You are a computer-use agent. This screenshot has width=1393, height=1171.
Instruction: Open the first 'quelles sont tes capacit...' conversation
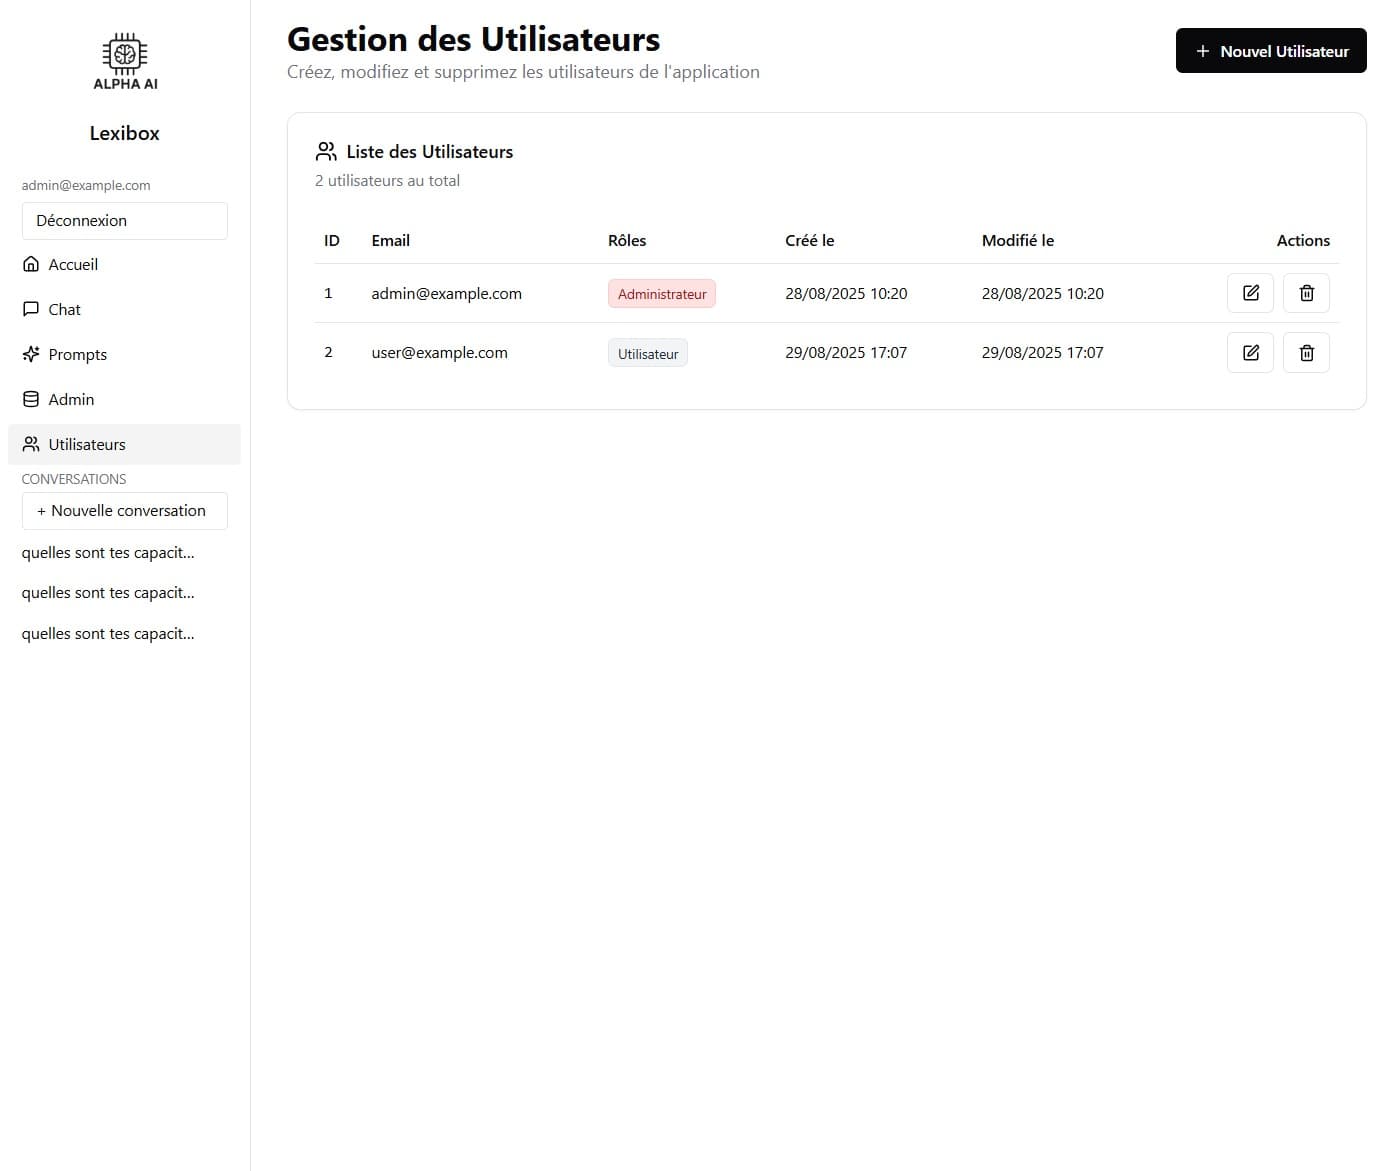(x=108, y=552)
